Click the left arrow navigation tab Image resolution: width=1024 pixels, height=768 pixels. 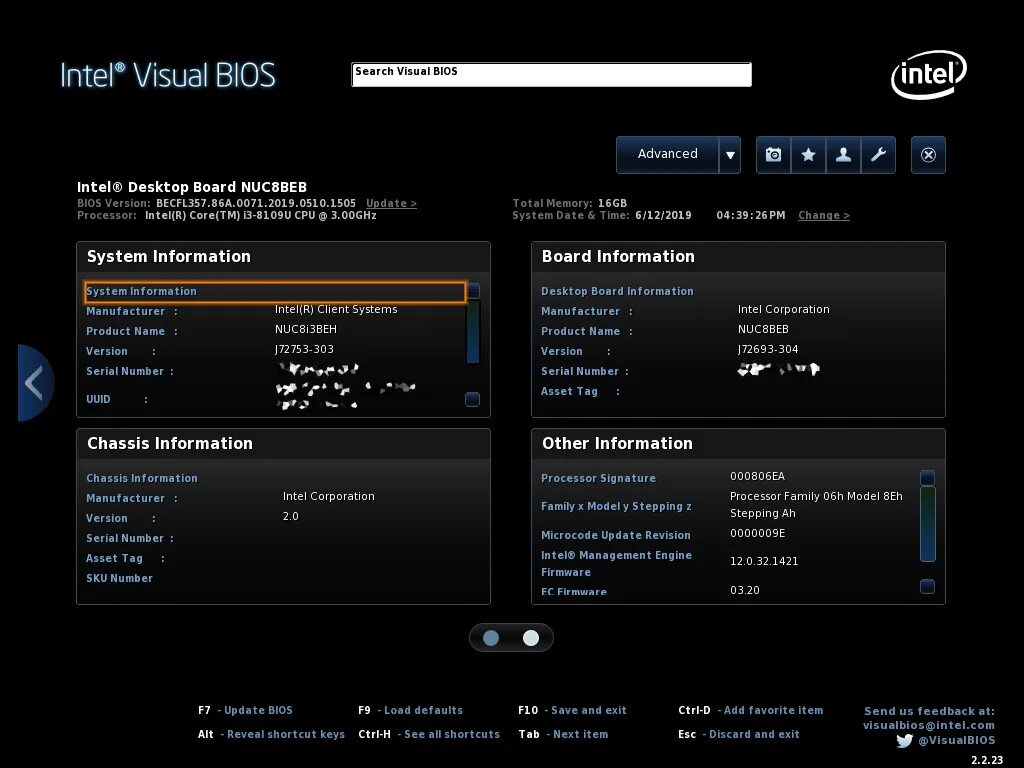click(34, 383)
